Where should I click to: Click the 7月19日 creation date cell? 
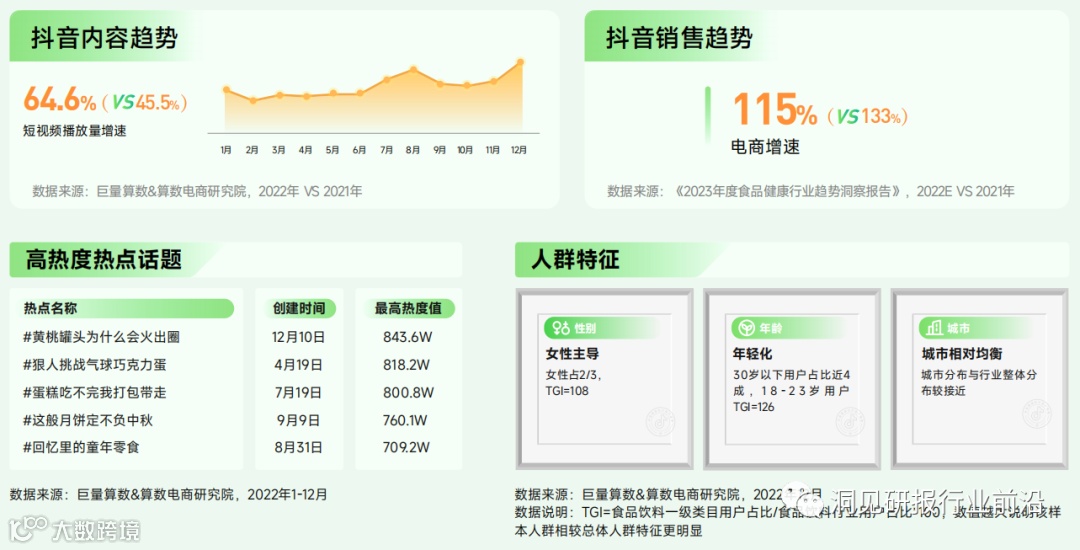pos(298,393)
